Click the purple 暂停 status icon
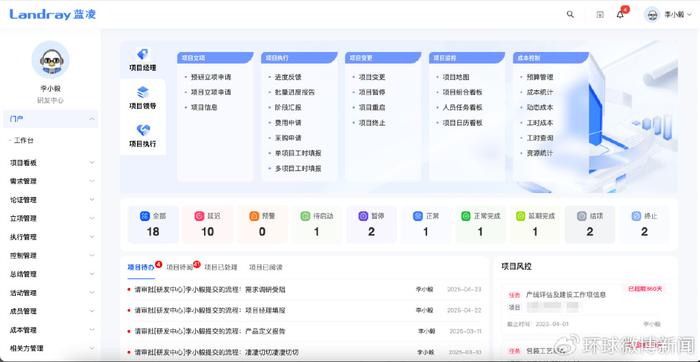Image resolution: width=700 pixels, height=362 pixels. coord(363,216)
